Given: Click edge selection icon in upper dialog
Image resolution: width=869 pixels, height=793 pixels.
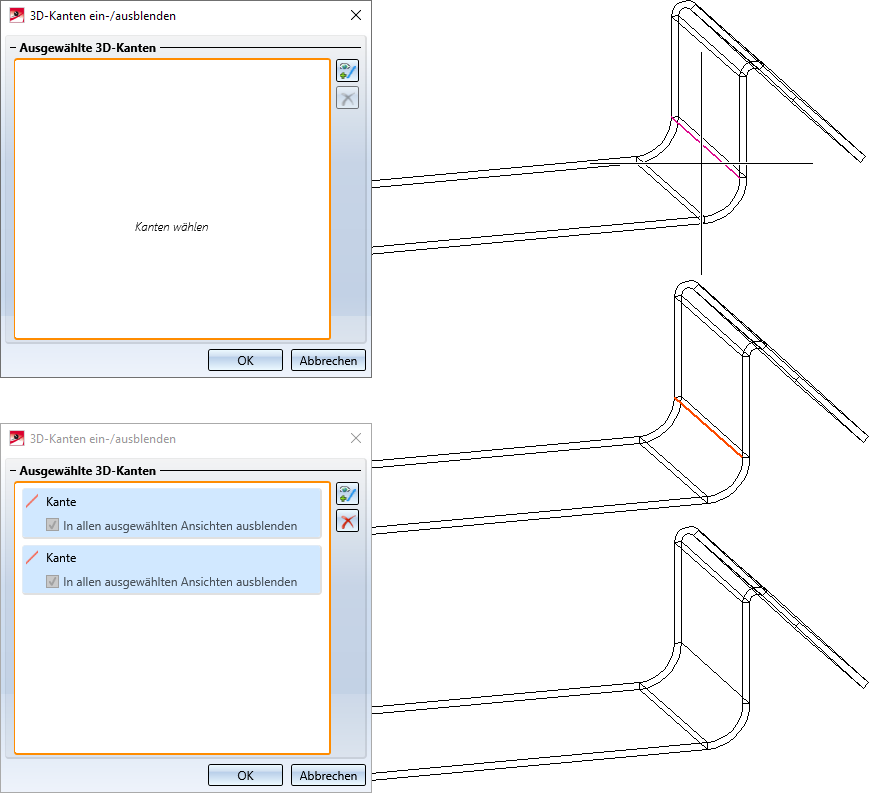Looking at the screenshot, I should tap(347, 71).
